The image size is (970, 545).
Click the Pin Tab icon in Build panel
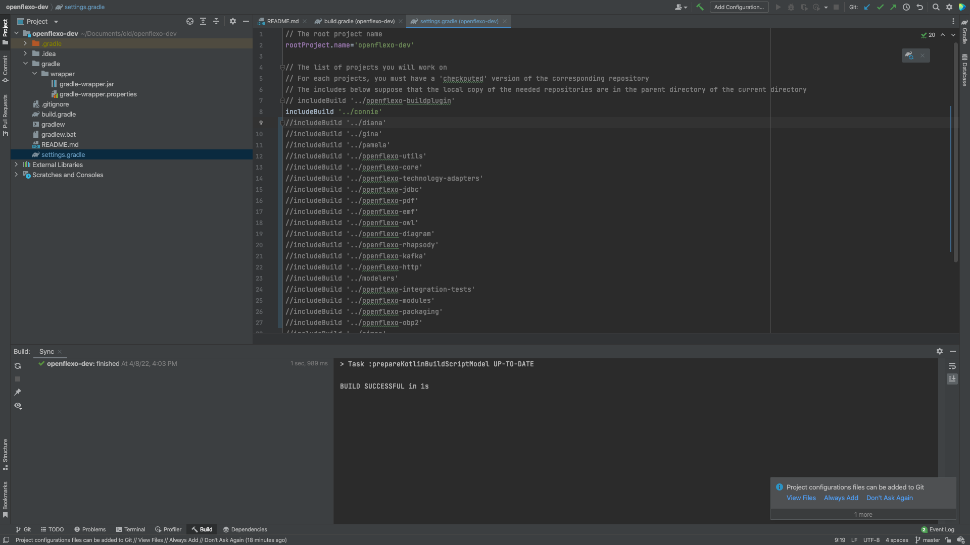point(18,392)
